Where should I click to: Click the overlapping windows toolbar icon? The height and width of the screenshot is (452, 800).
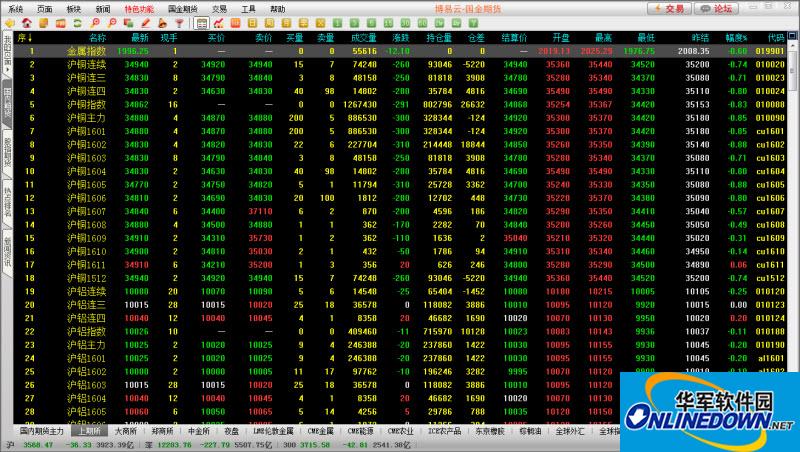click(129, 23)
